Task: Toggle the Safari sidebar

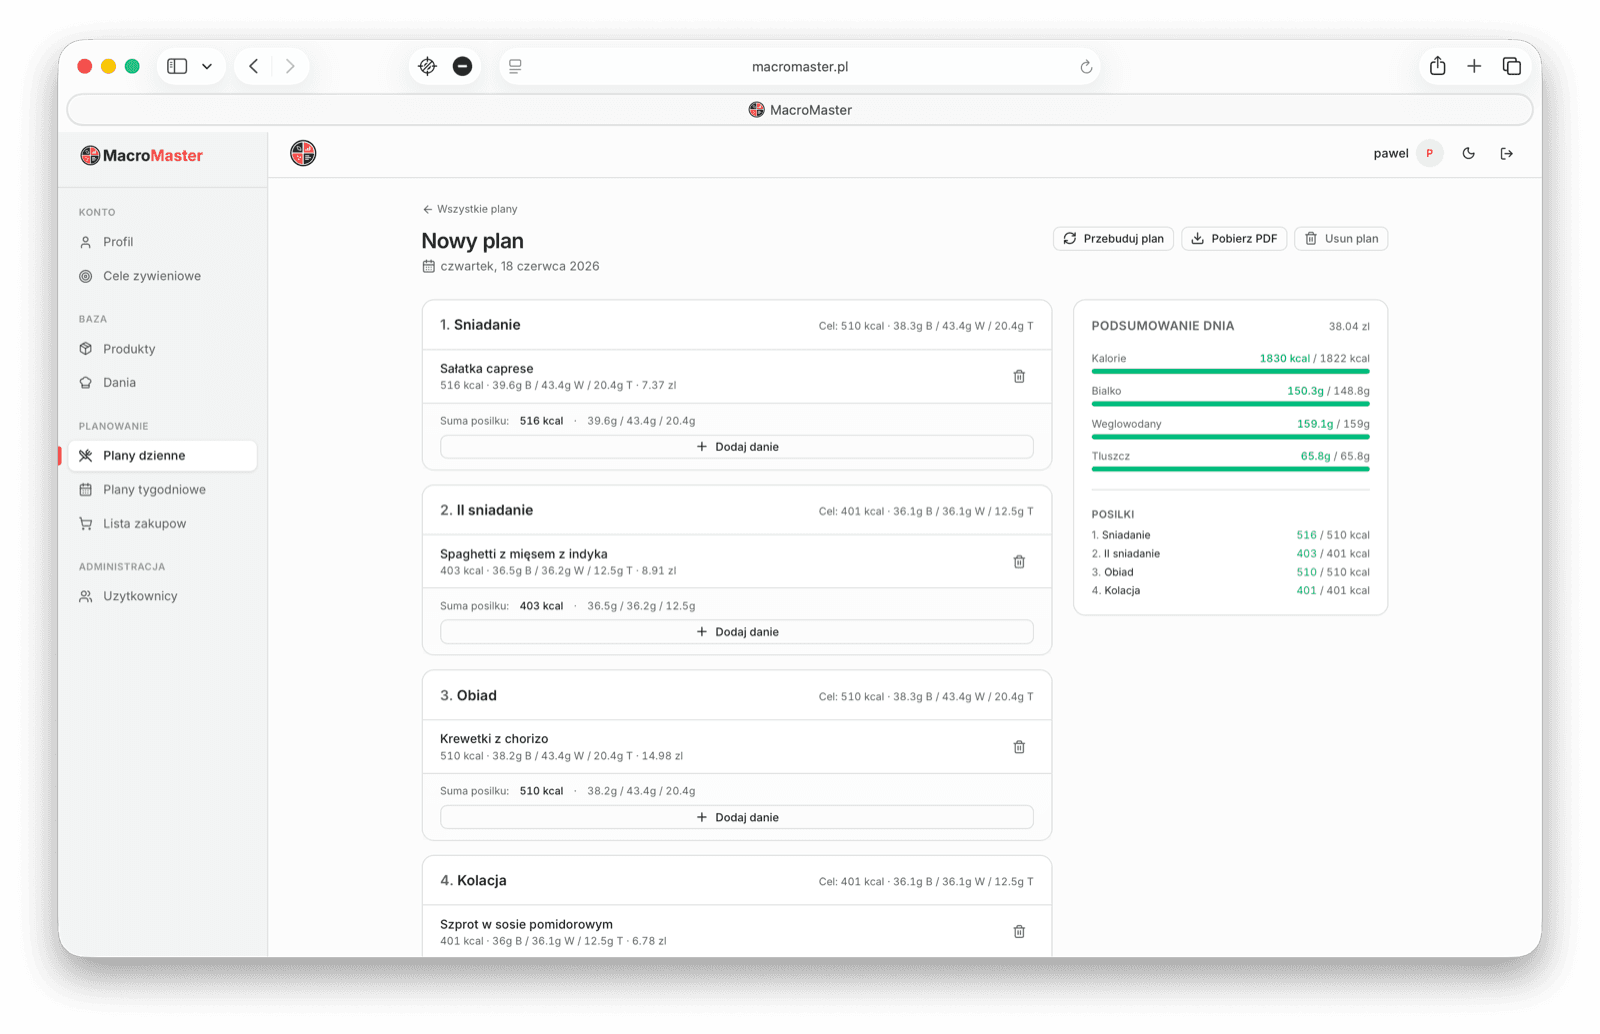Action: pyautogui.click(x=177, y=66)
